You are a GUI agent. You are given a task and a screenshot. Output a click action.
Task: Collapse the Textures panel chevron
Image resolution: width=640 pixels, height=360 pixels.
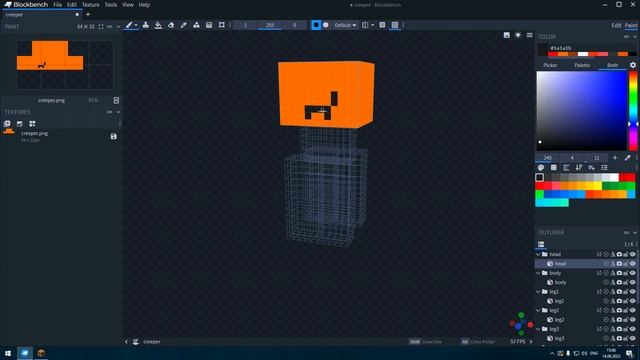pyautogui.click(x=118, y=112)
